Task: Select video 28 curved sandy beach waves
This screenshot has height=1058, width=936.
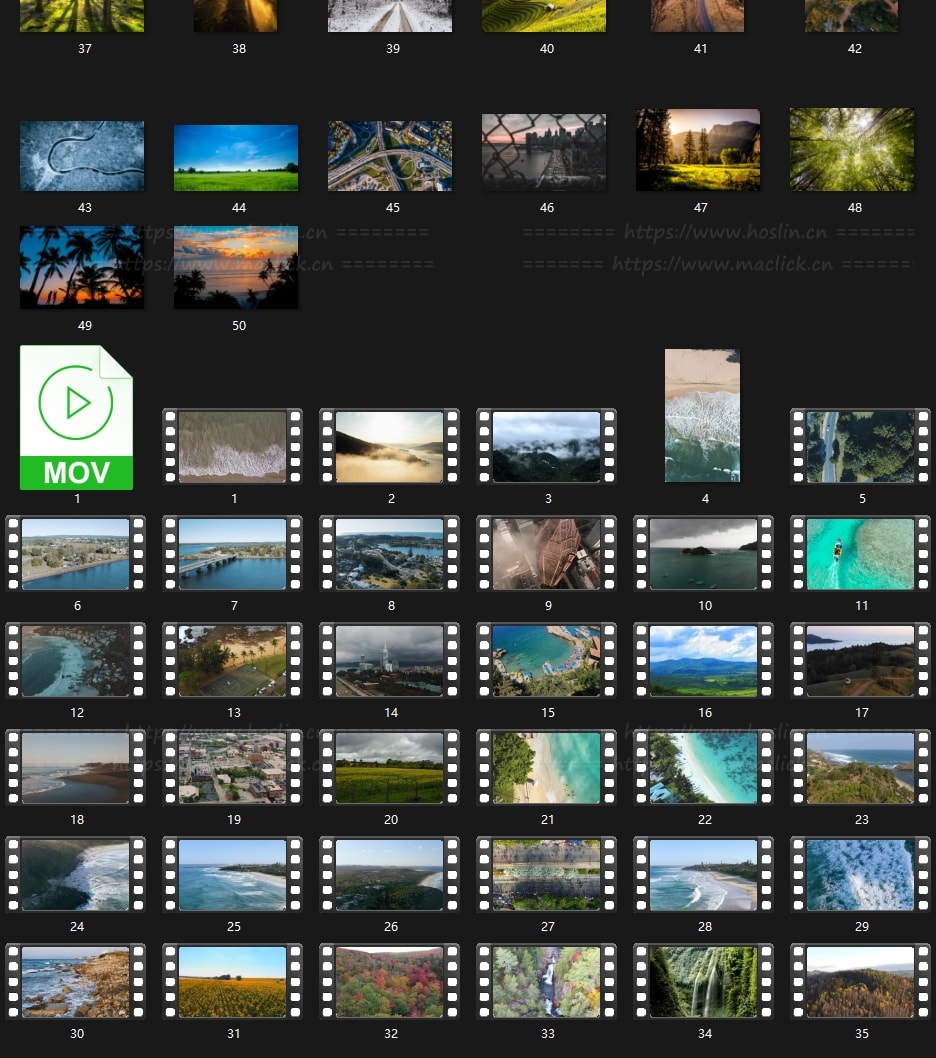Action: coord(703,874)
